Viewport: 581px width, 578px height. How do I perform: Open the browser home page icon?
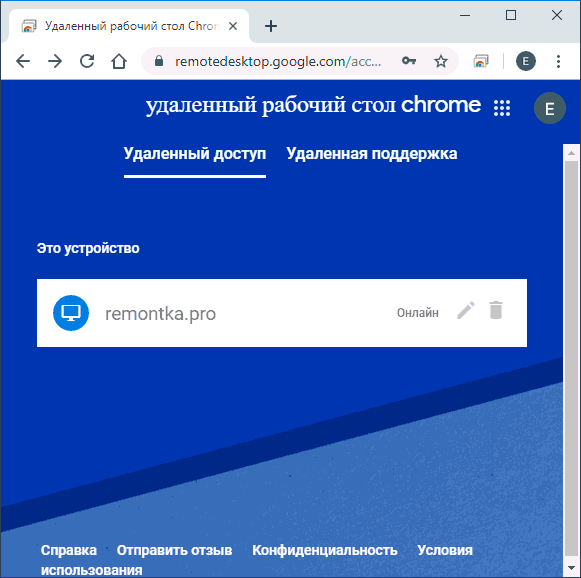[x=119, y=61]
